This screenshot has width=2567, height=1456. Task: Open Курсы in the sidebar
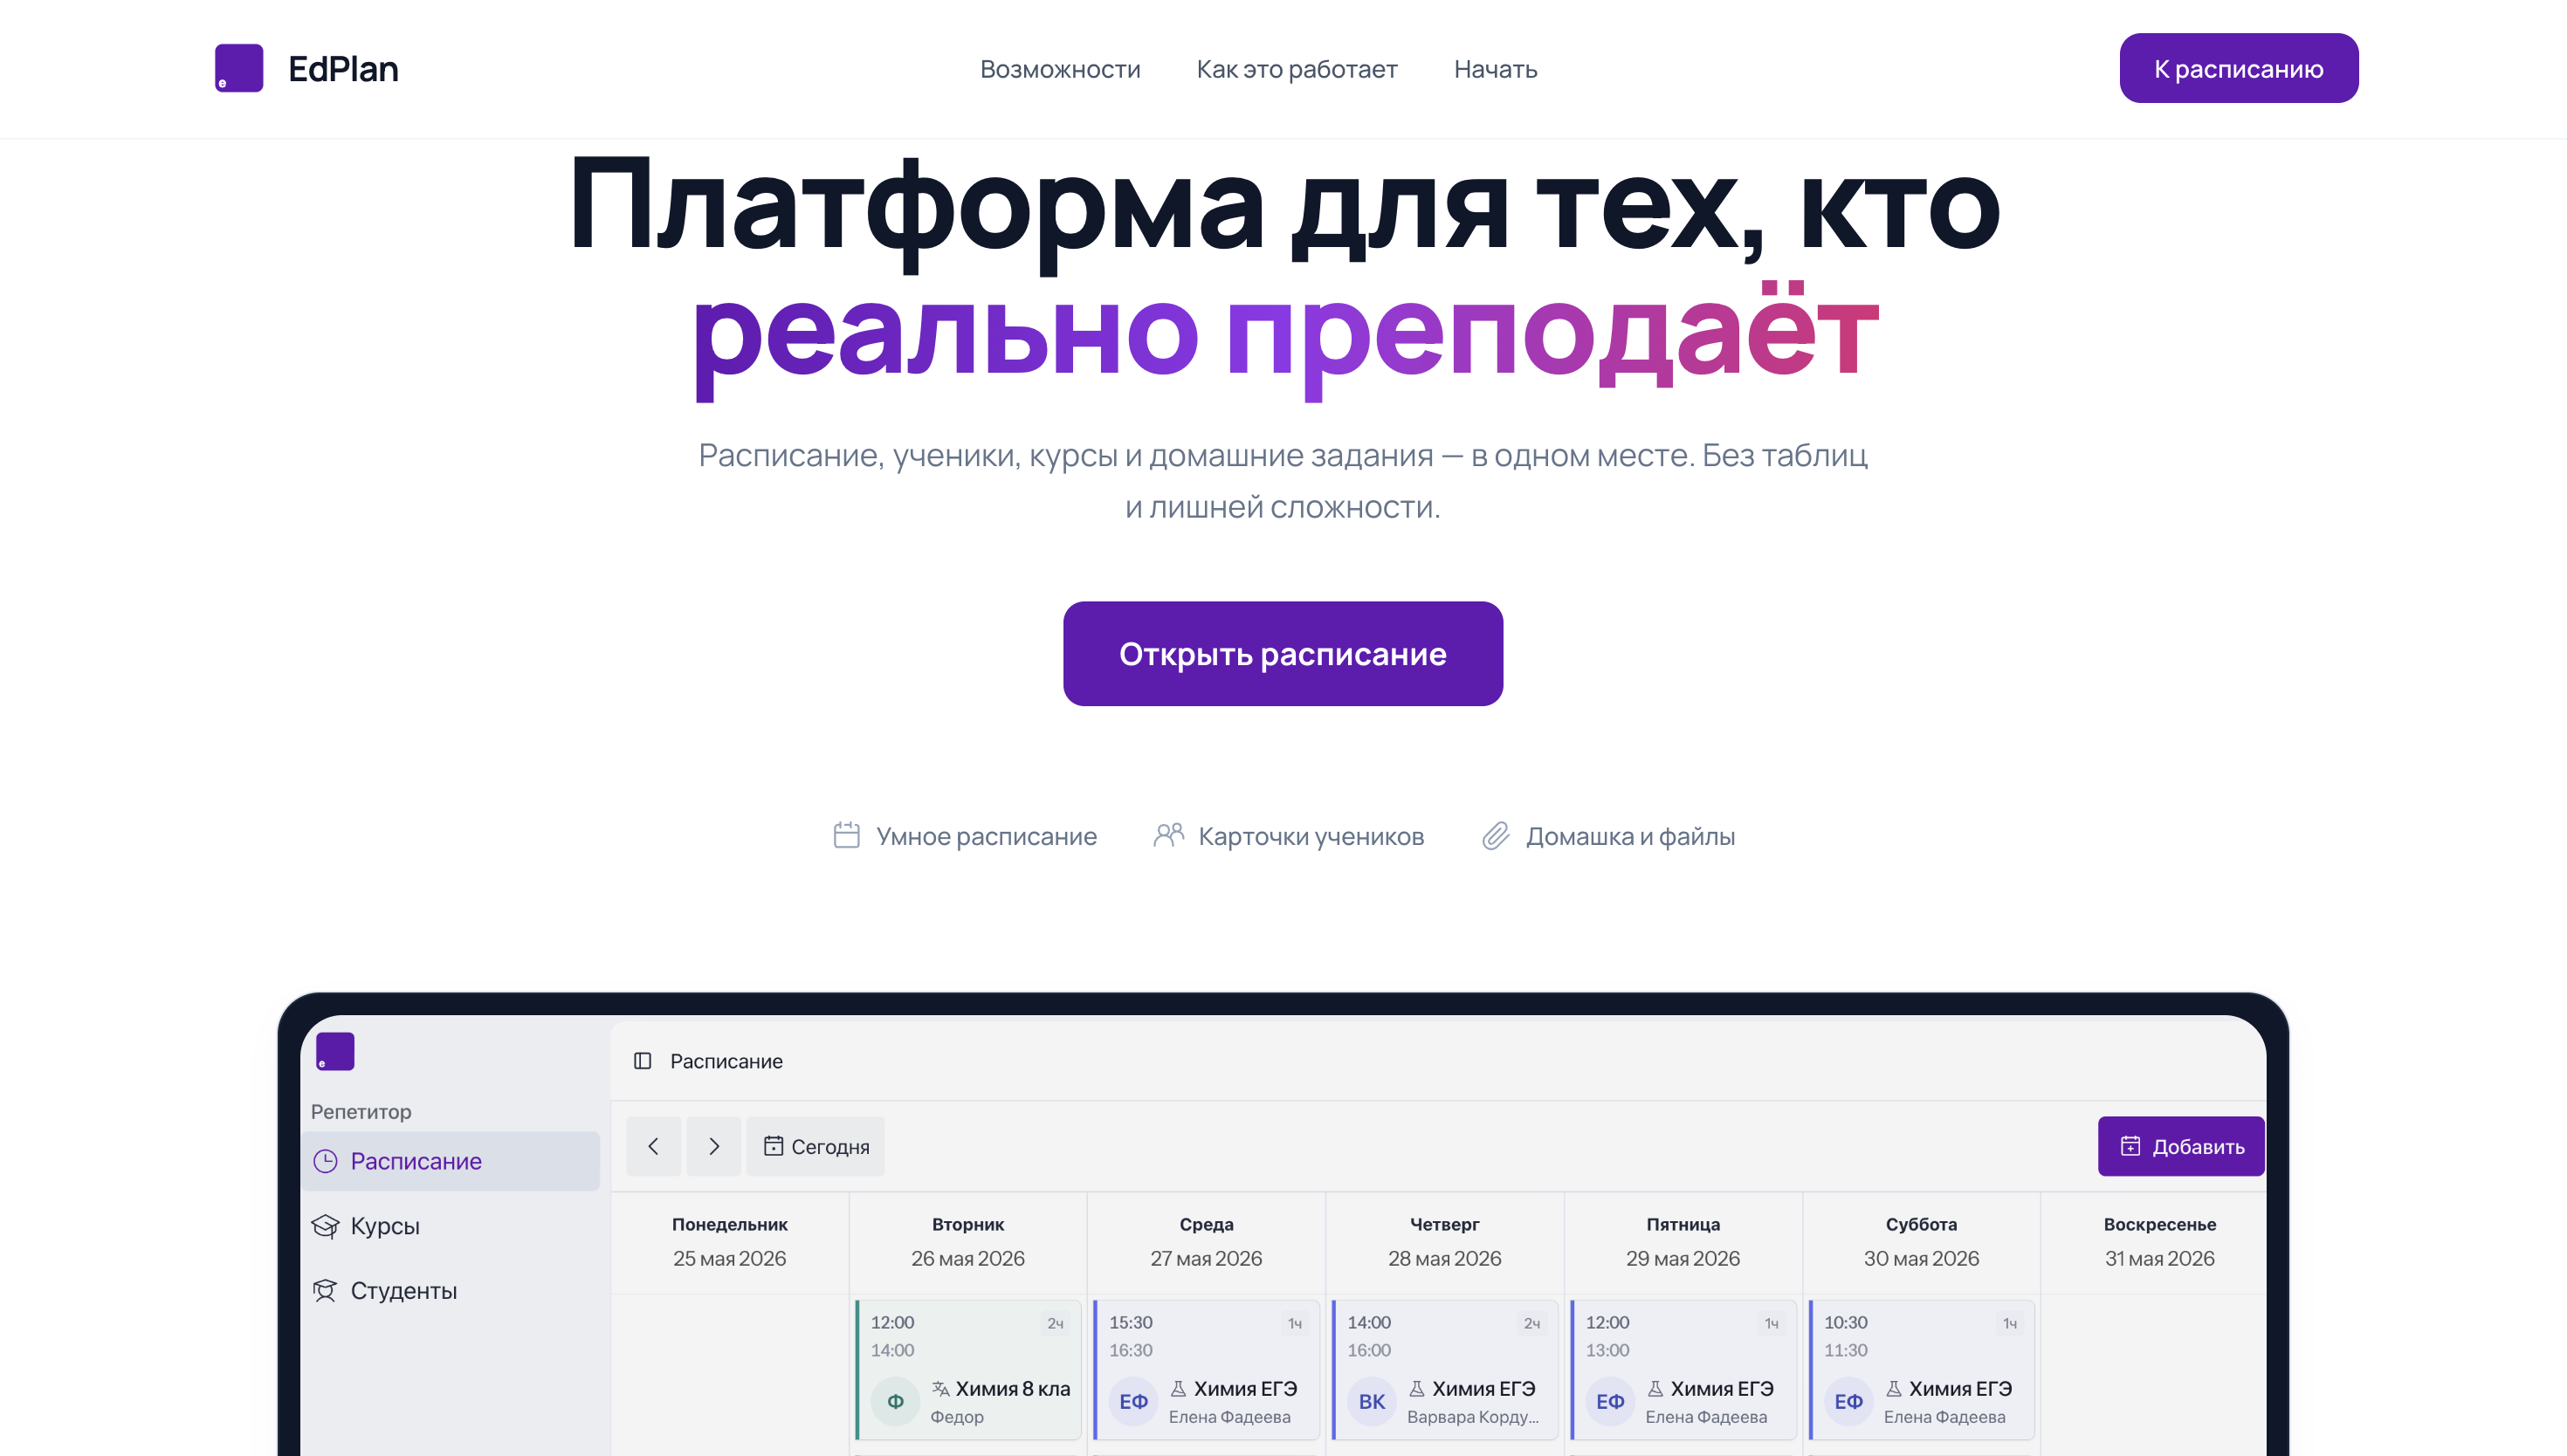pos(450,1226)
